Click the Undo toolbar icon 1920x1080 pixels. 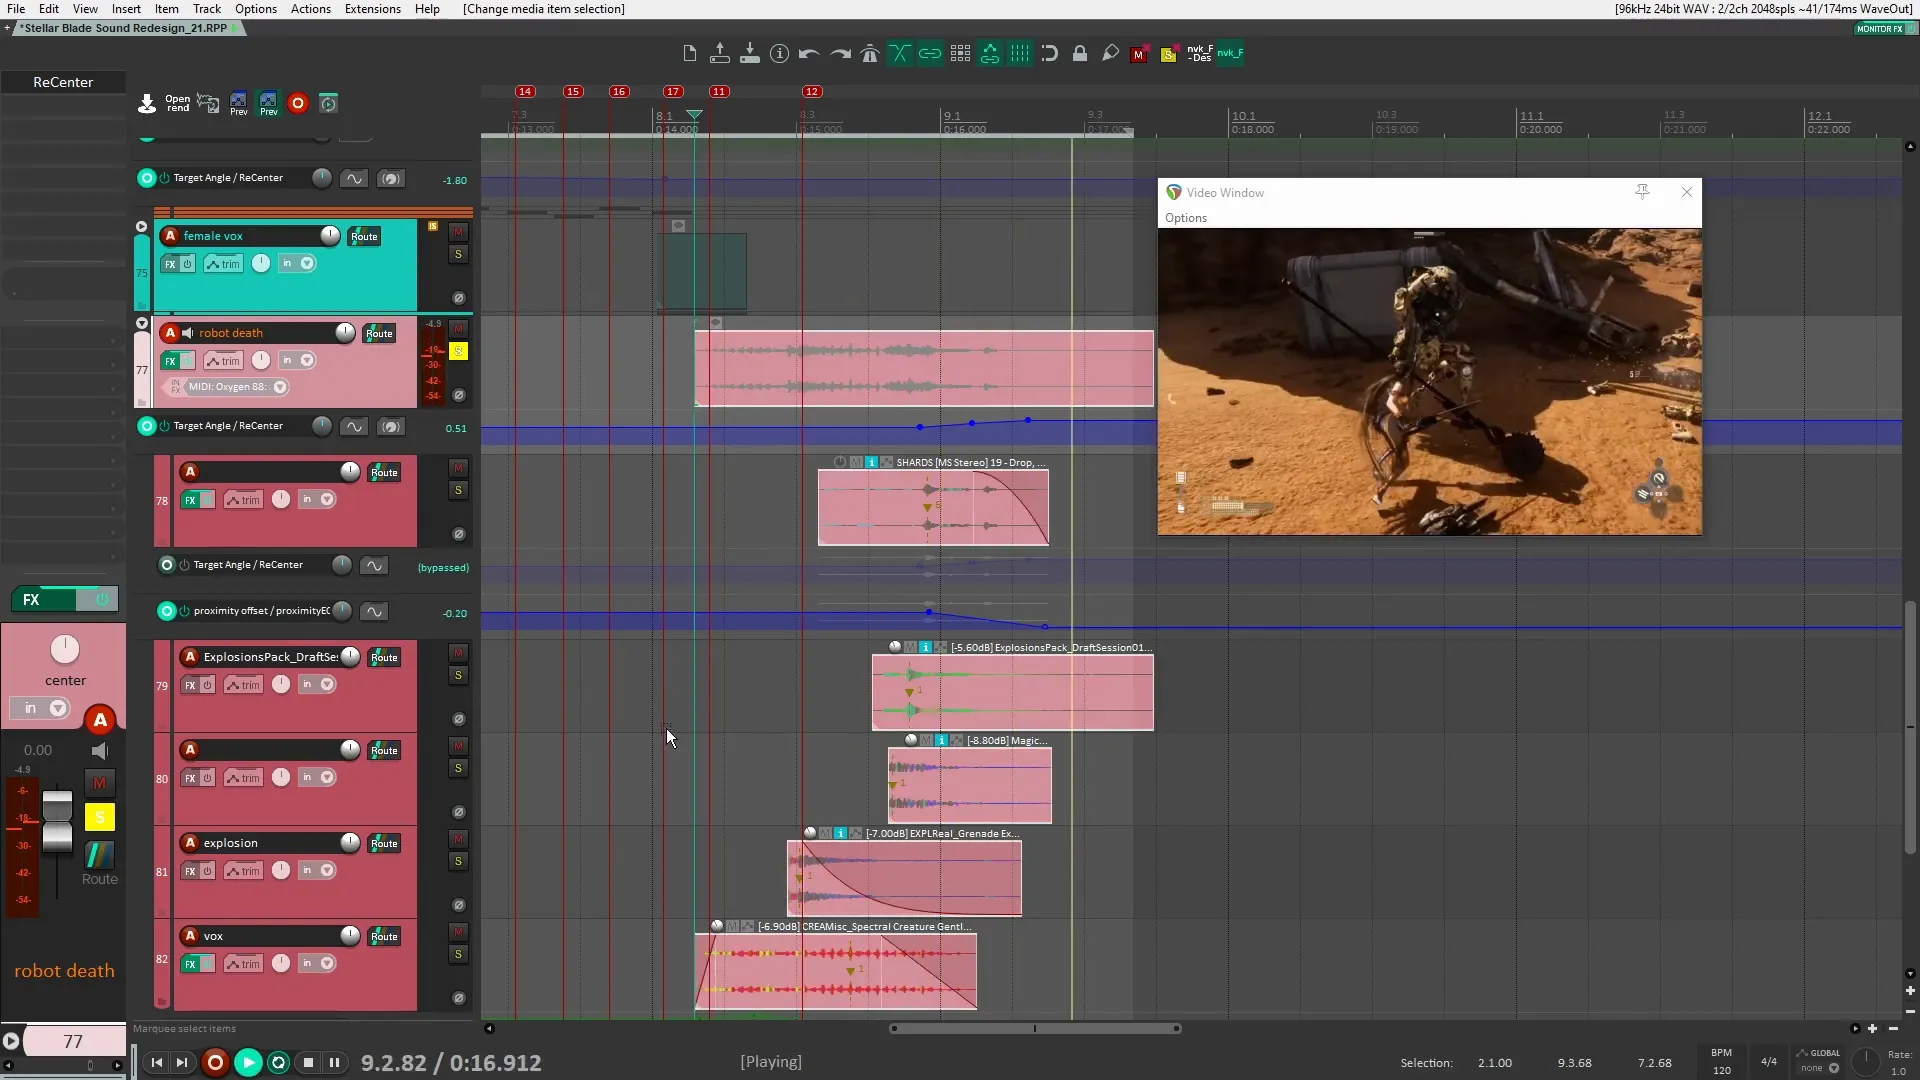click(808, 53)
